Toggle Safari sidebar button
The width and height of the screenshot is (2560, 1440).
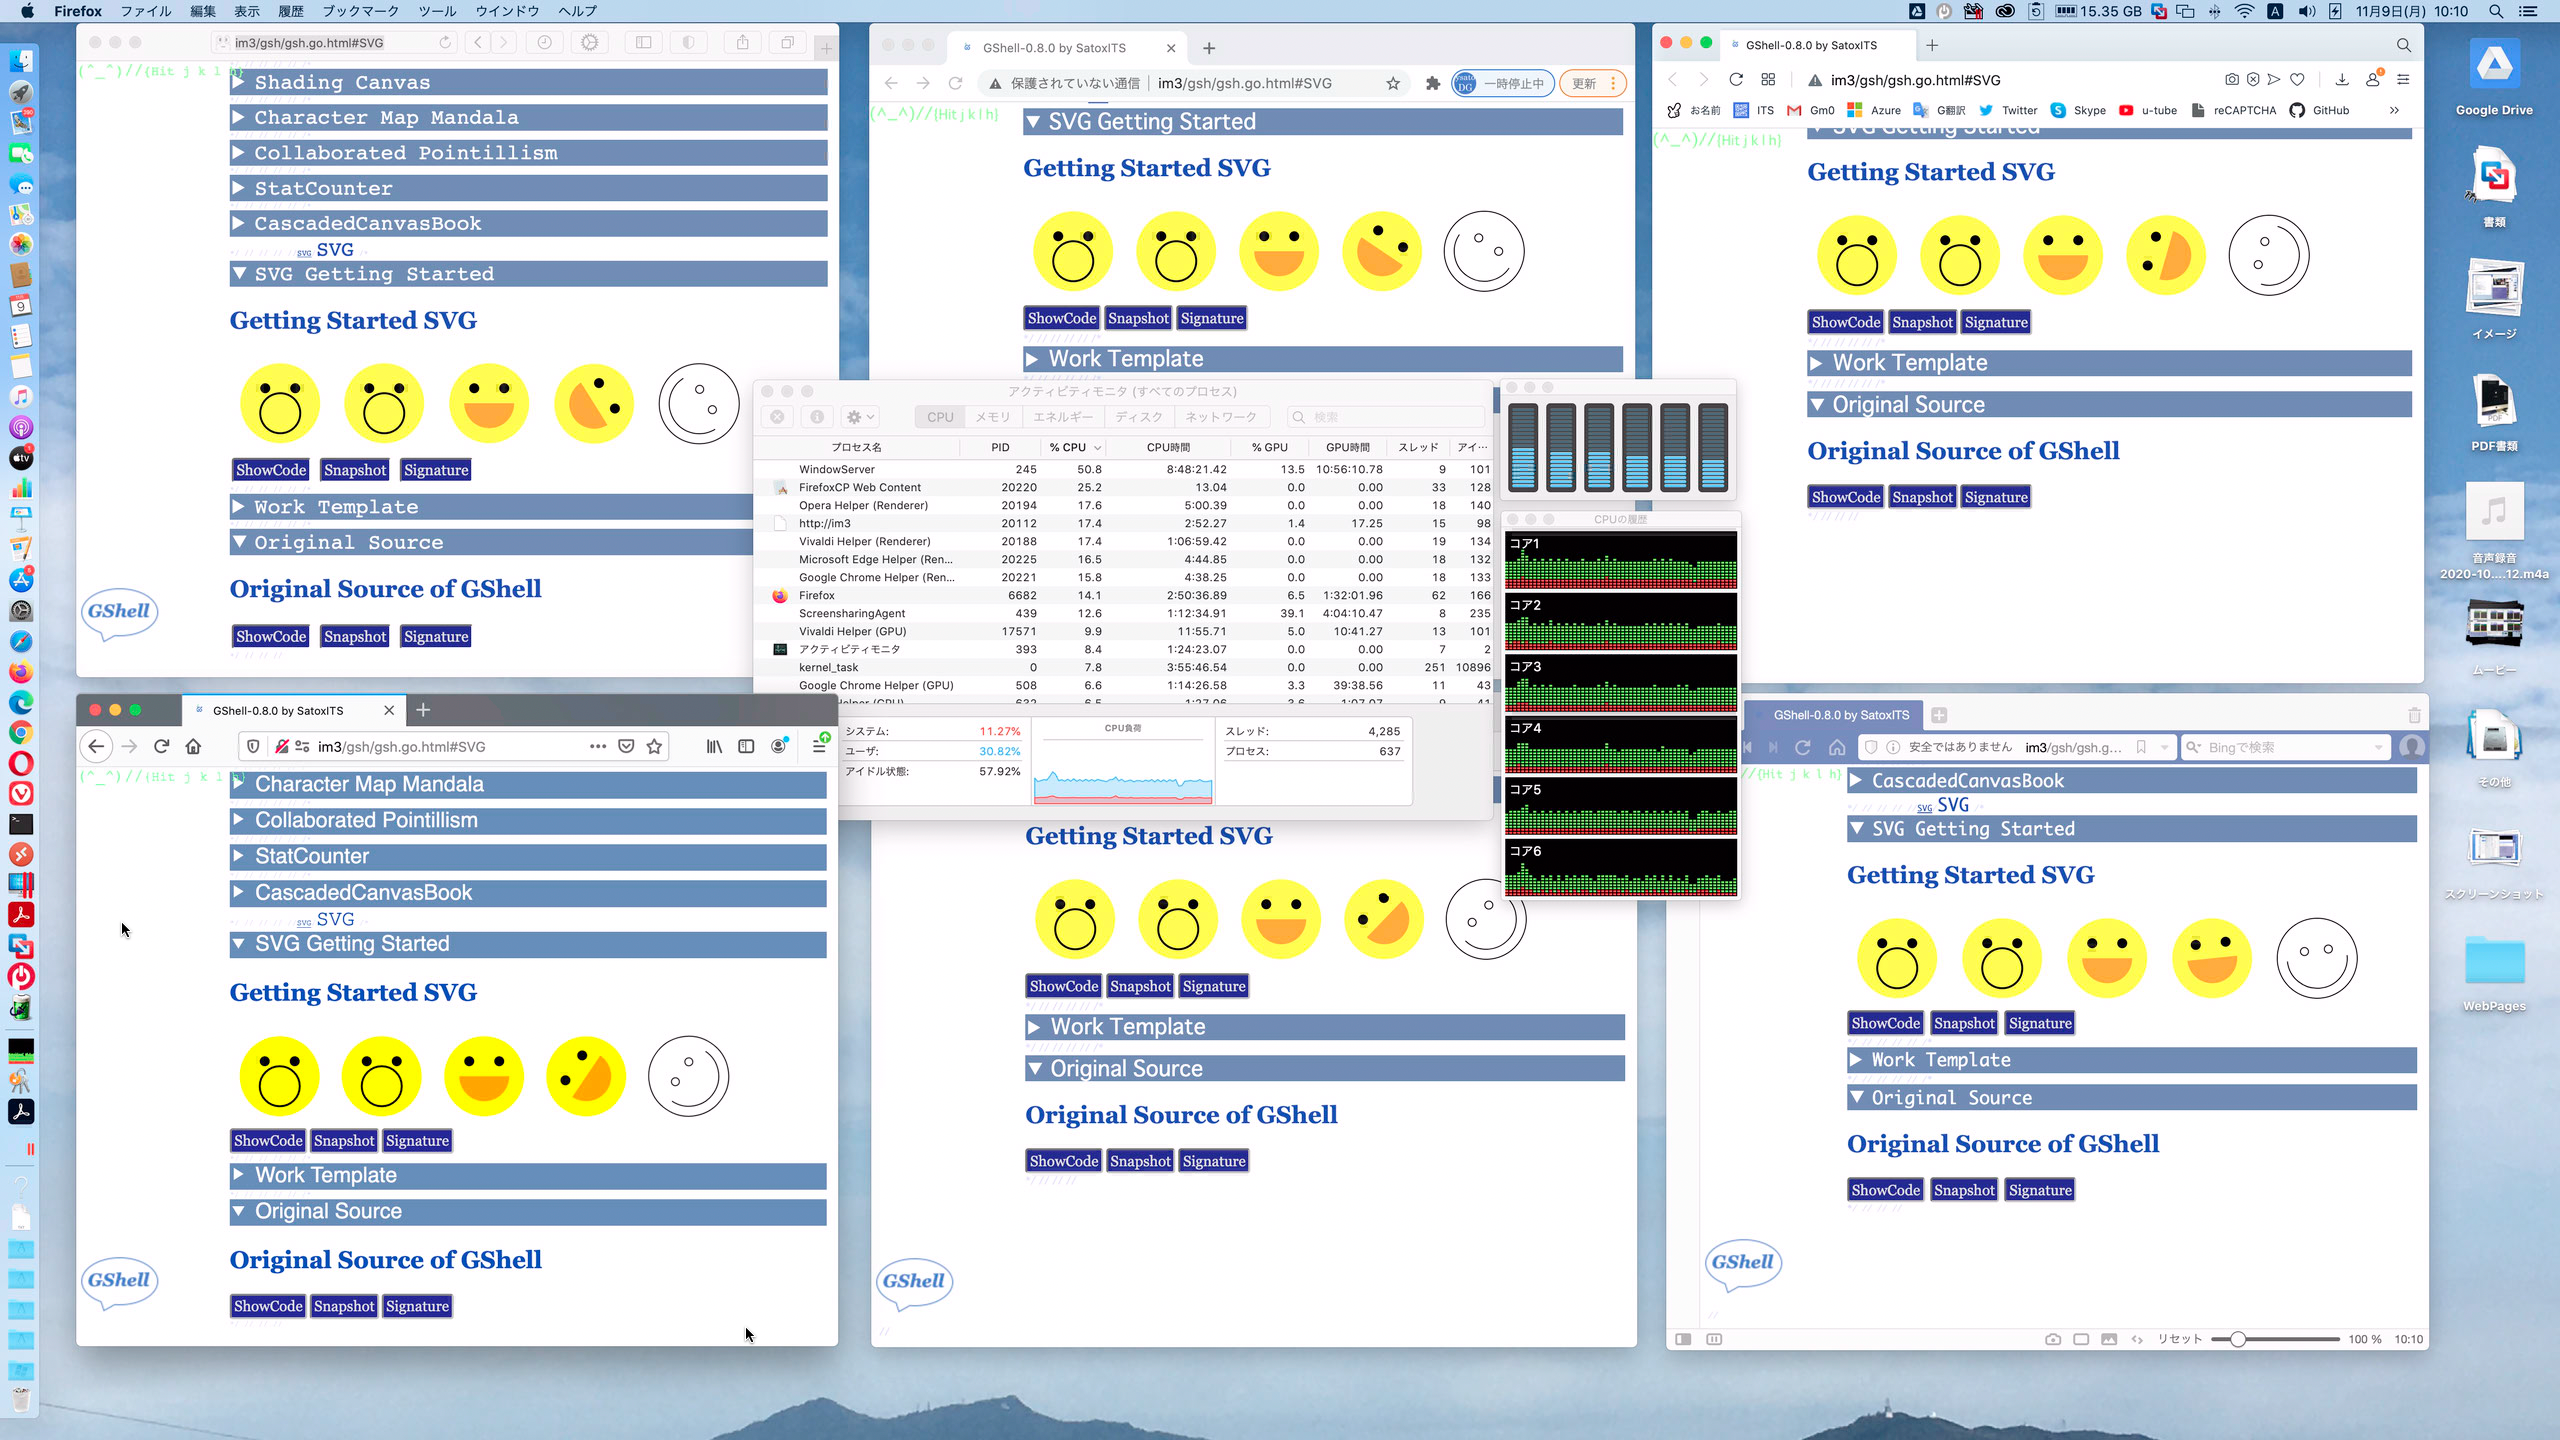[x=643, y=43]
